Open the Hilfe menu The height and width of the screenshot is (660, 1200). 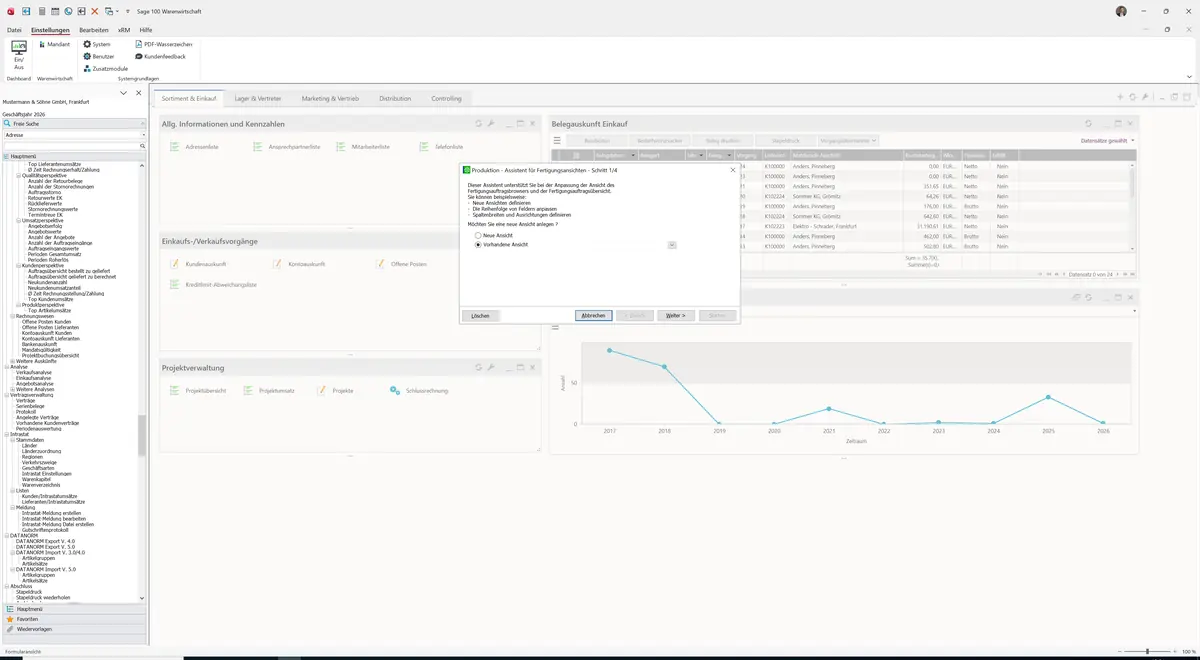coord(146,30)
